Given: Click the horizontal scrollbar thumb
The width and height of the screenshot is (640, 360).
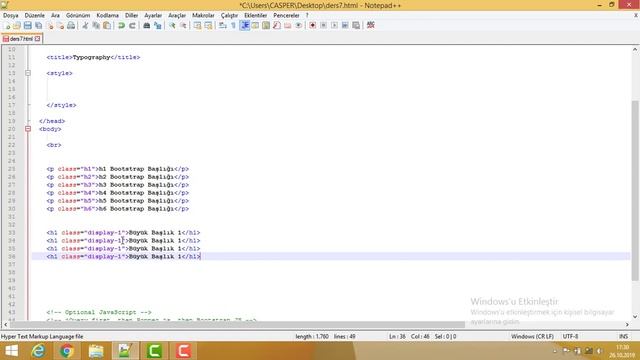Looking at the screenshot, I should 237,325.
